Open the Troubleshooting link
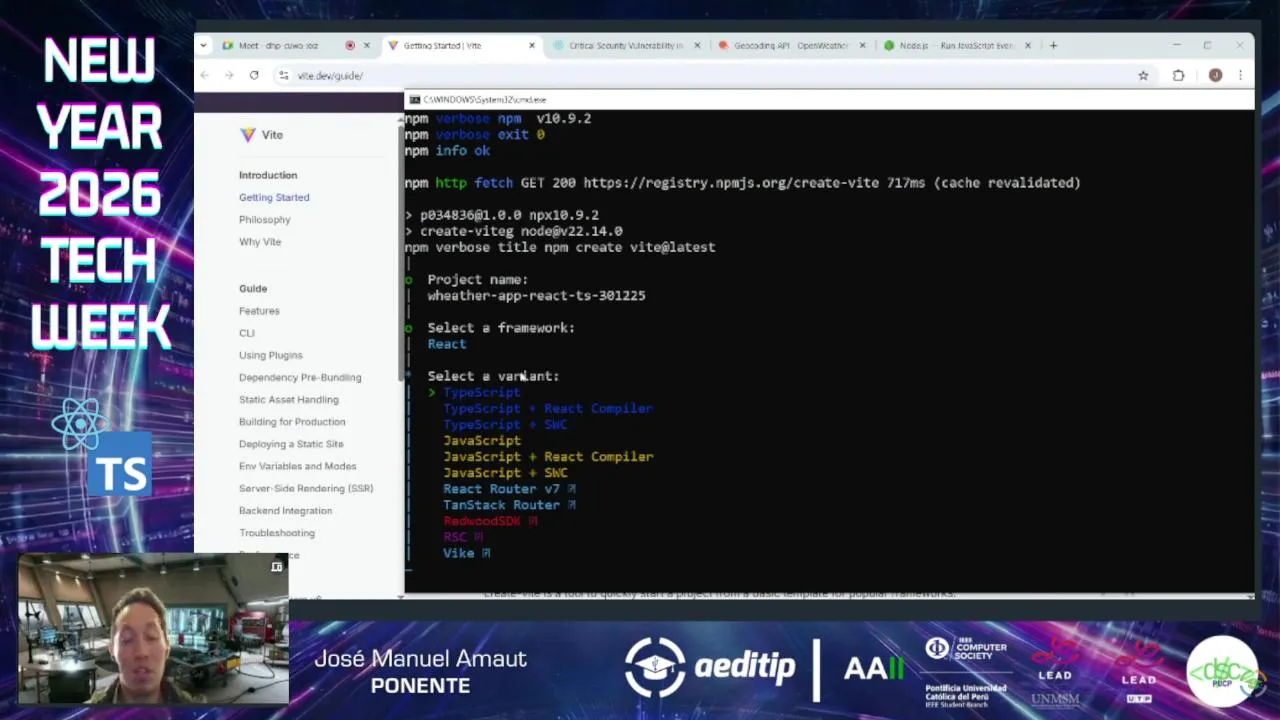 [277, 533]
